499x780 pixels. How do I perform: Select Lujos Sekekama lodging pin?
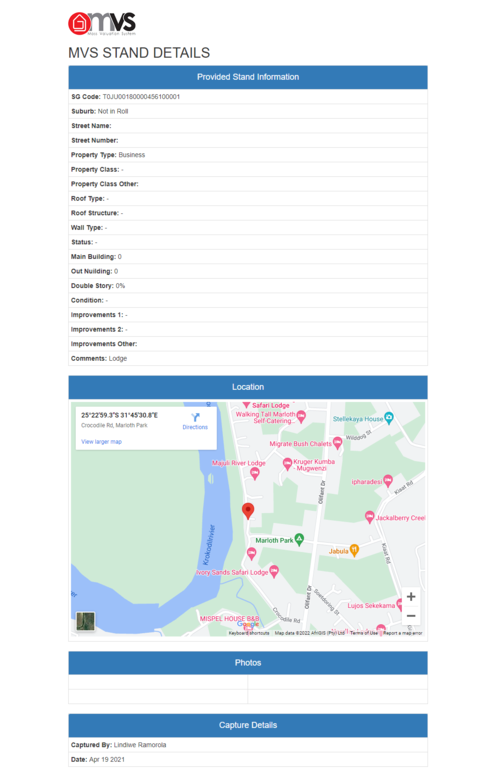click(x=399, y=605)
